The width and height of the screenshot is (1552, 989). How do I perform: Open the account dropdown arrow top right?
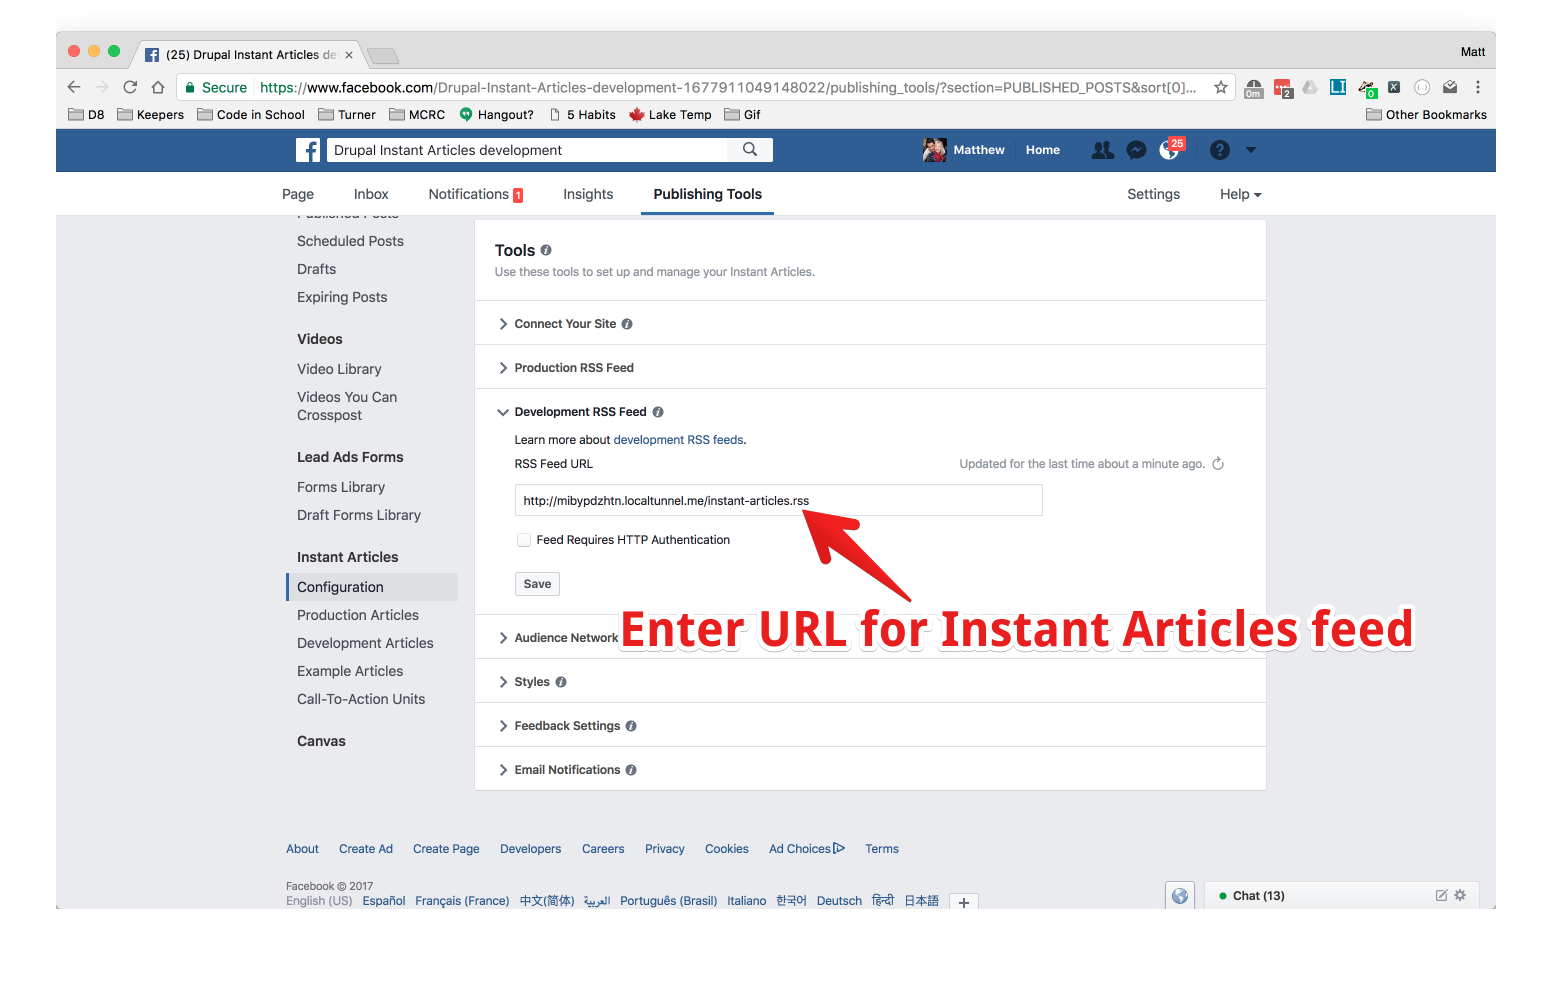click(x=1251, y=149)
